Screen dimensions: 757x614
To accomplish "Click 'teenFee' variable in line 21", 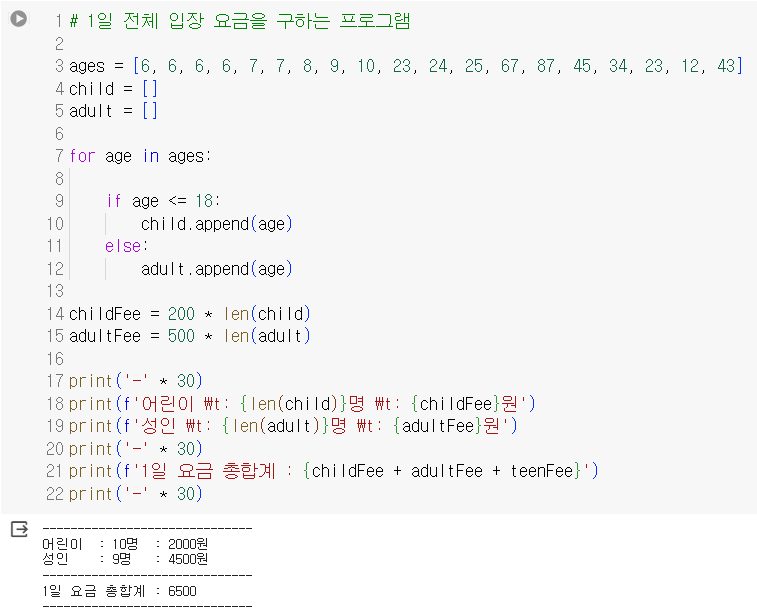I will pos(542,471).
